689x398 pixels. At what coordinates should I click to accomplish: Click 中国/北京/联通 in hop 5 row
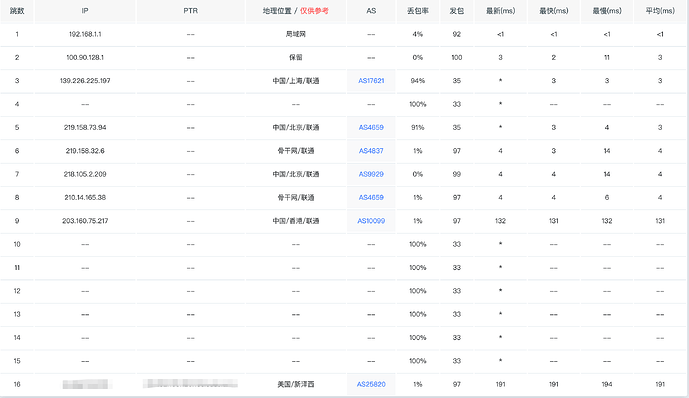pyautogui.click(x=296, y=127)
